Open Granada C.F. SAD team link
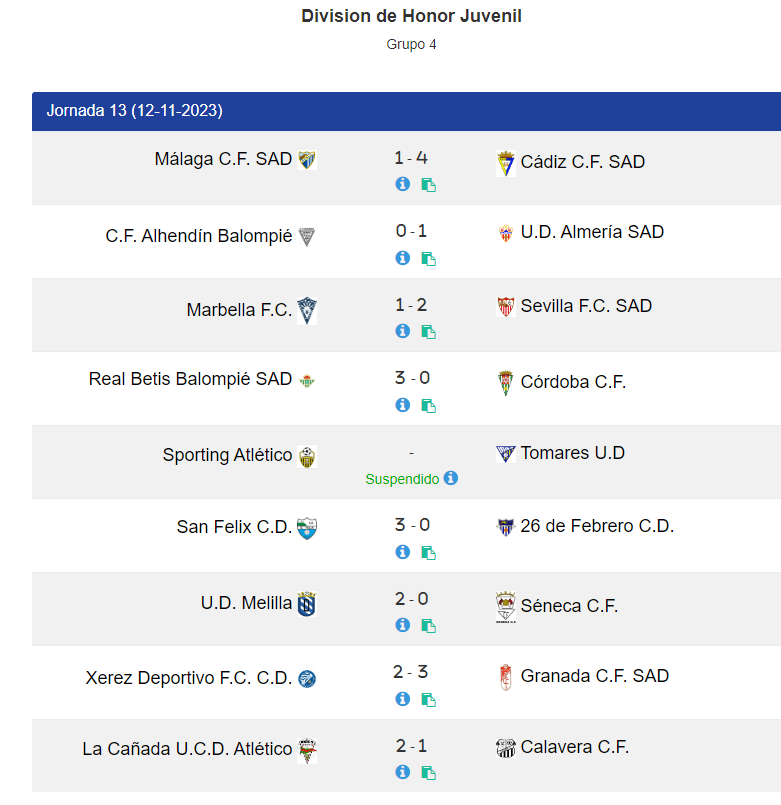The image size is (781, 805). click(x=595, y=676)
